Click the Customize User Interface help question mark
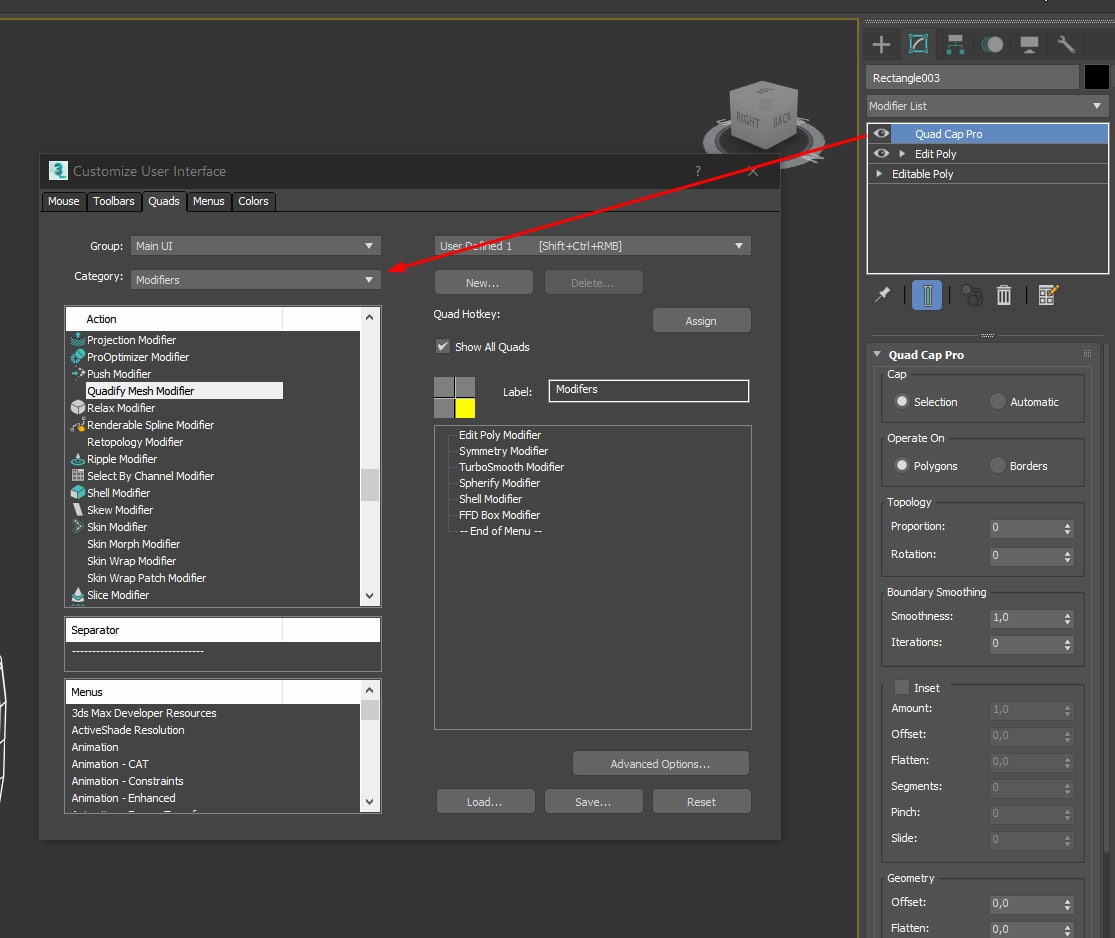 pos(698,171)
